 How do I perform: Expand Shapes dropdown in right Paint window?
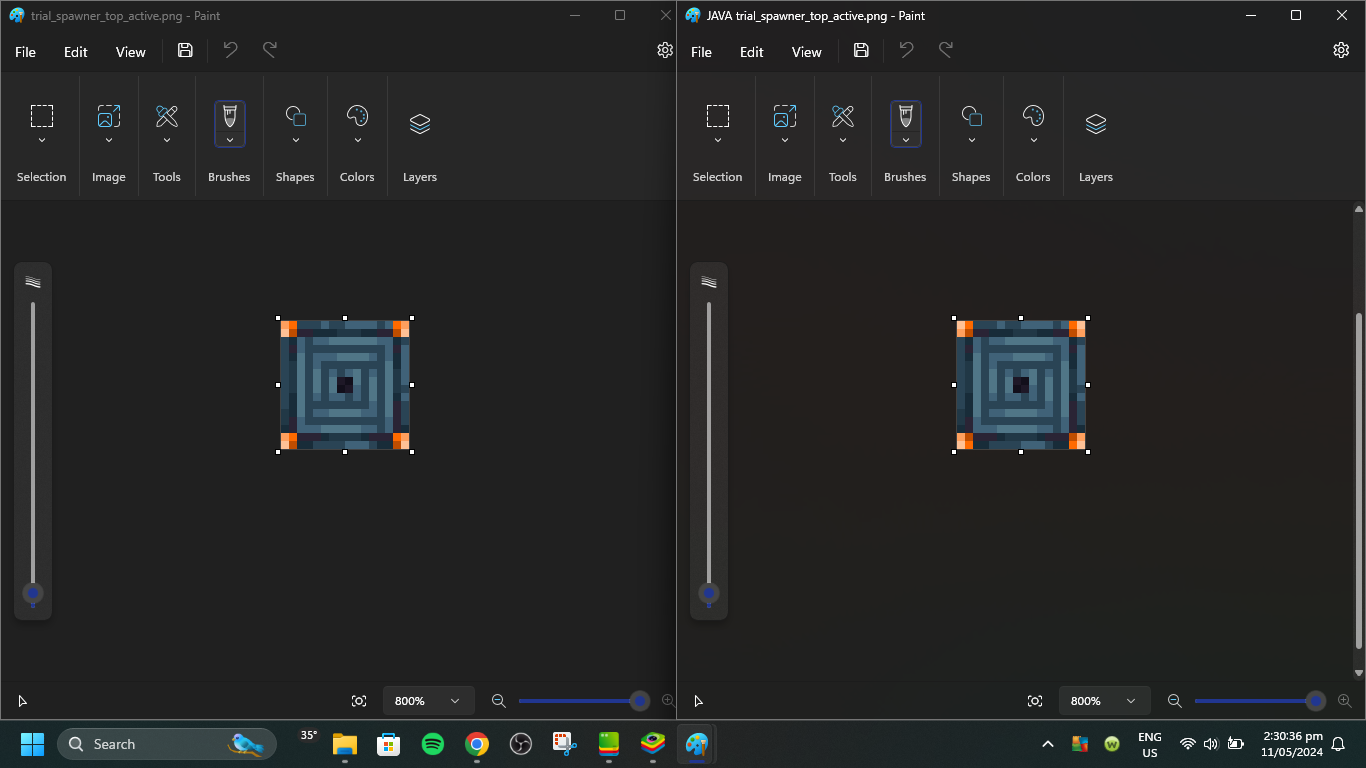(x=971, y=141)
